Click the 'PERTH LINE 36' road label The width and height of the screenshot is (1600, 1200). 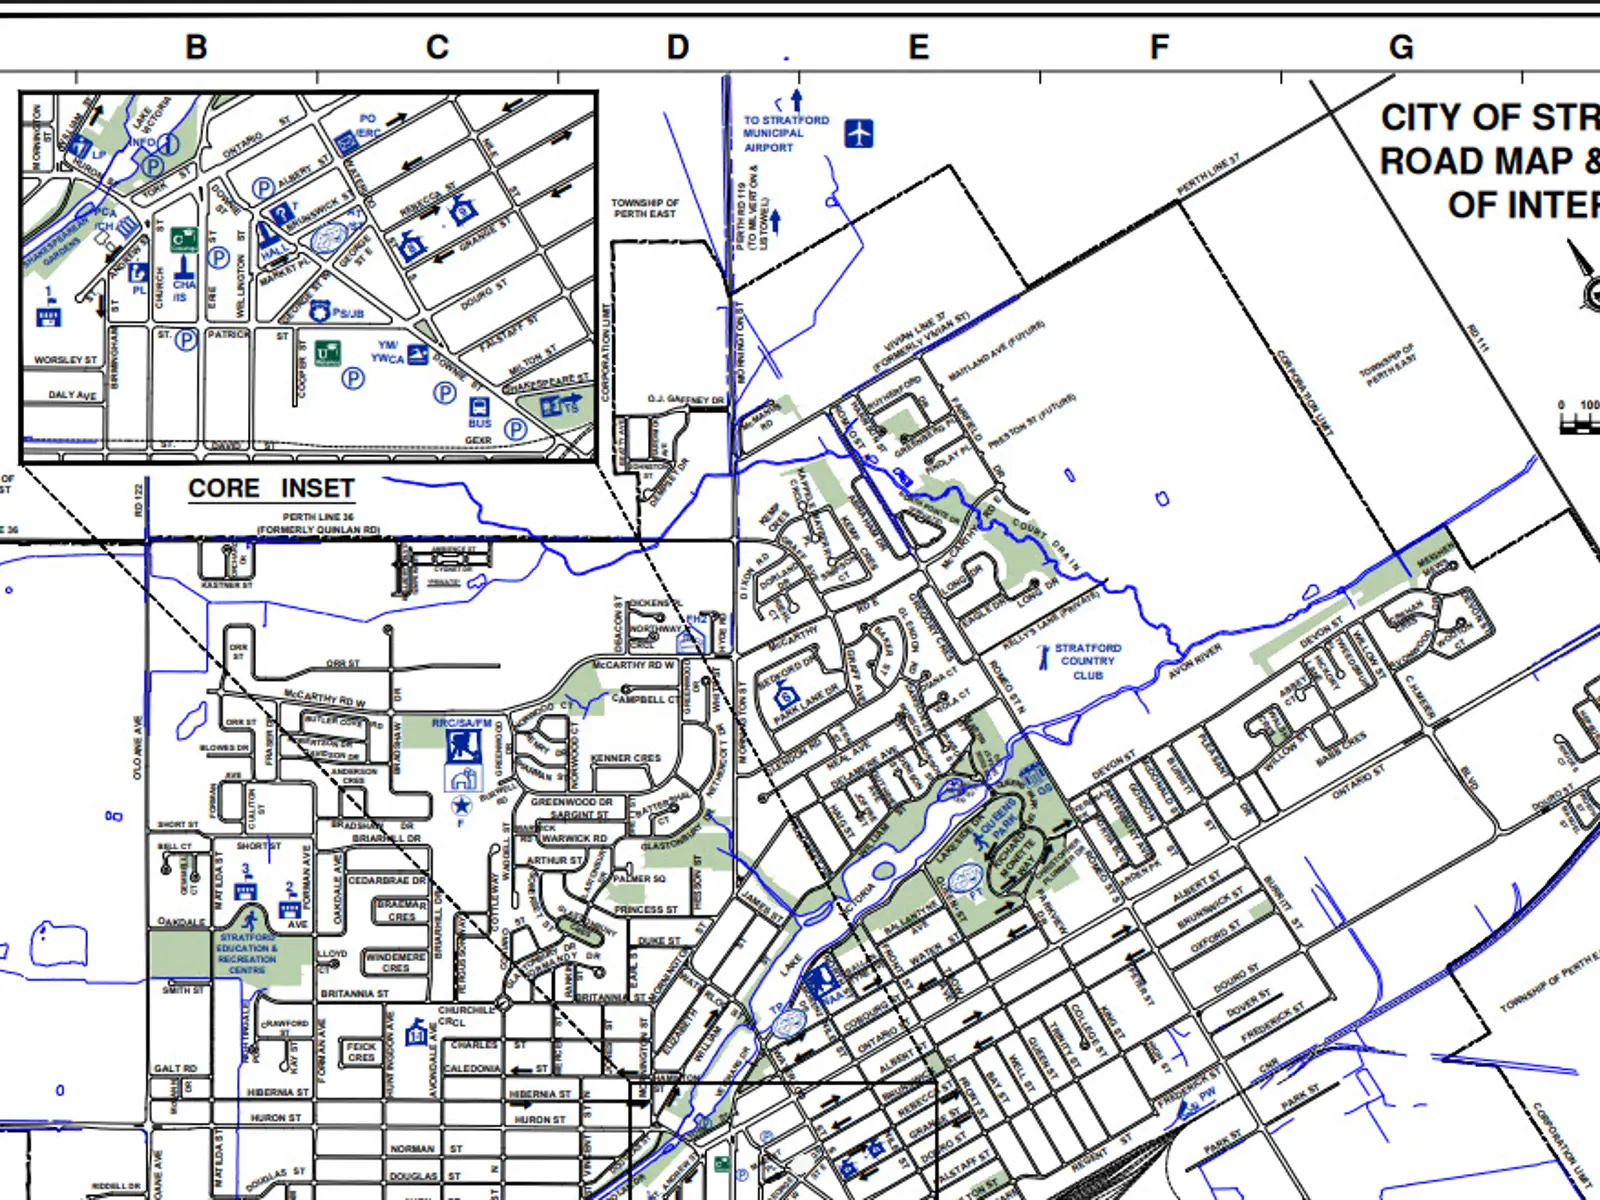(318, 517)
